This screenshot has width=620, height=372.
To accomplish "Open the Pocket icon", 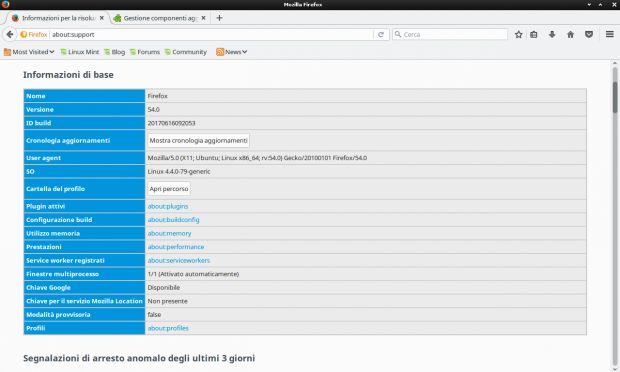I will coord(589,34).
